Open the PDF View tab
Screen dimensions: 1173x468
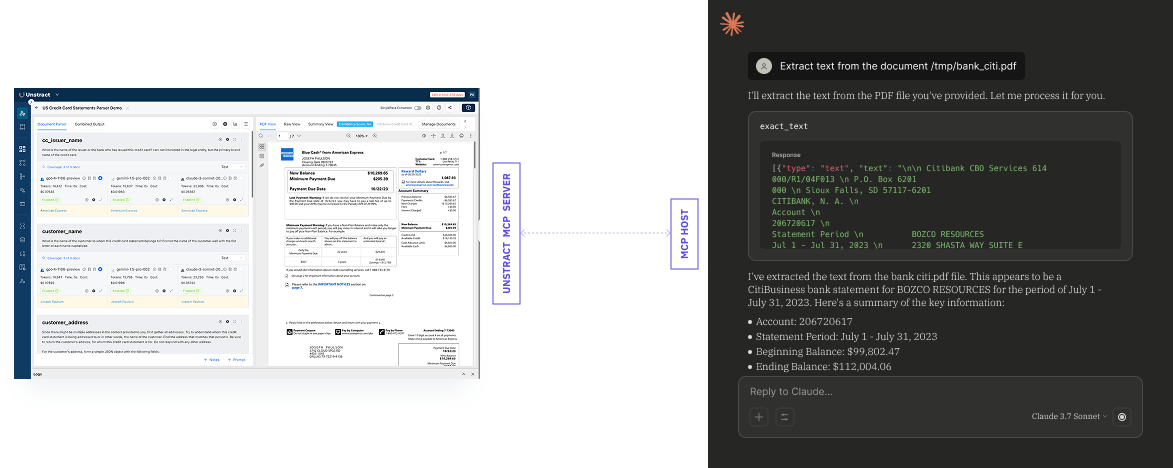[x=268, y=124]
